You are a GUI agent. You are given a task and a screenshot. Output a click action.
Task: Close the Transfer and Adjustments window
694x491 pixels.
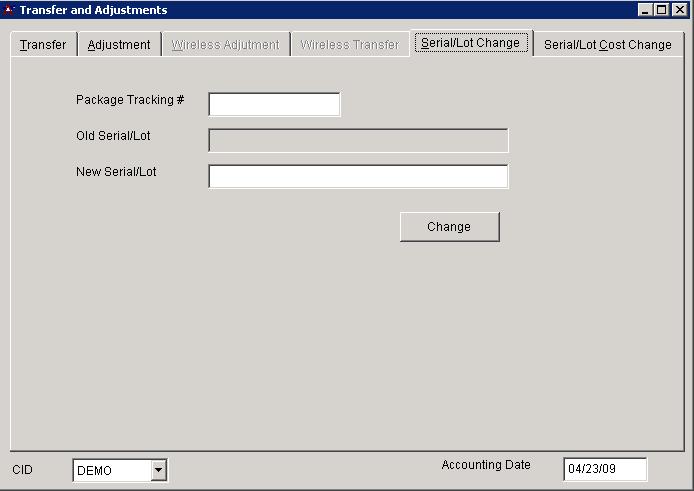pos(679,10)
